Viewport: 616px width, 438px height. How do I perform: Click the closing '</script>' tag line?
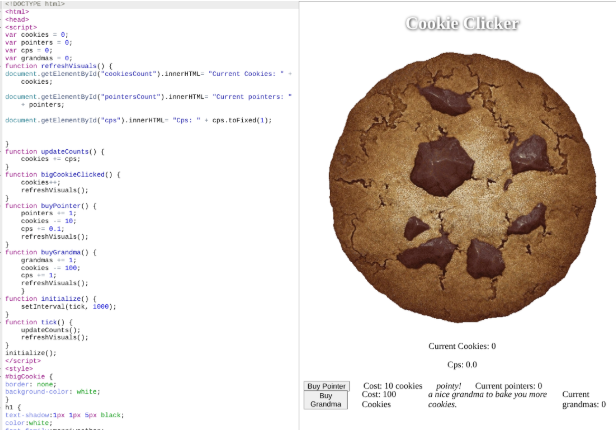point(23,361)
